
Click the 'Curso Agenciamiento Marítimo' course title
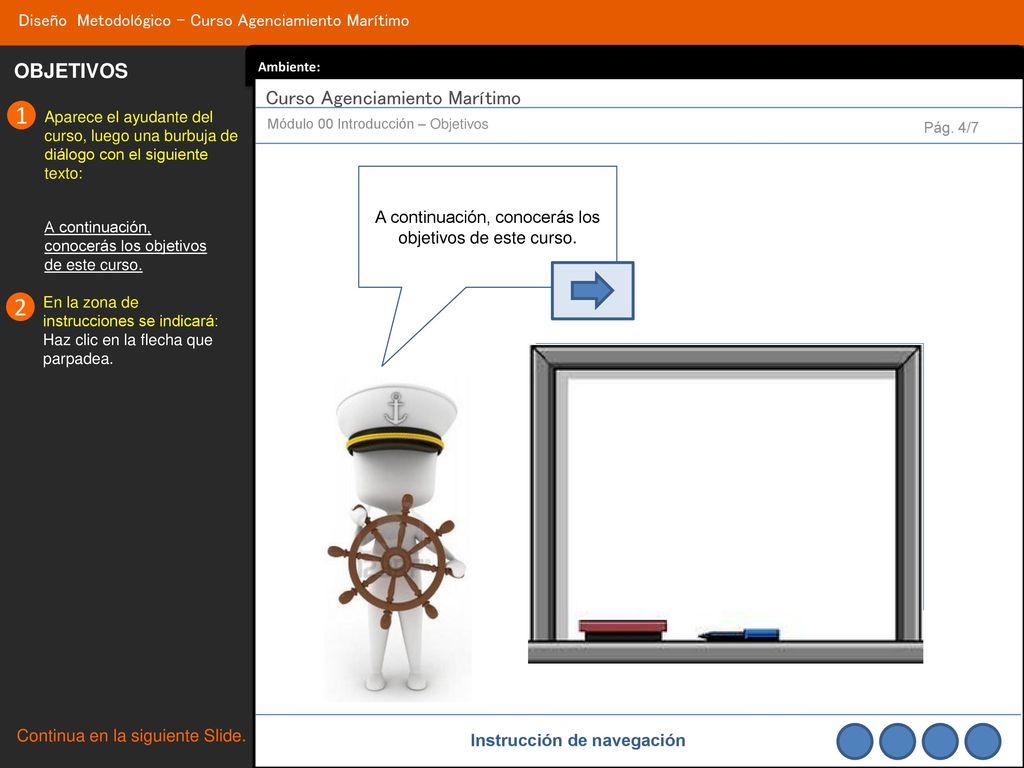pyautogui.click(x=393, y=98)
